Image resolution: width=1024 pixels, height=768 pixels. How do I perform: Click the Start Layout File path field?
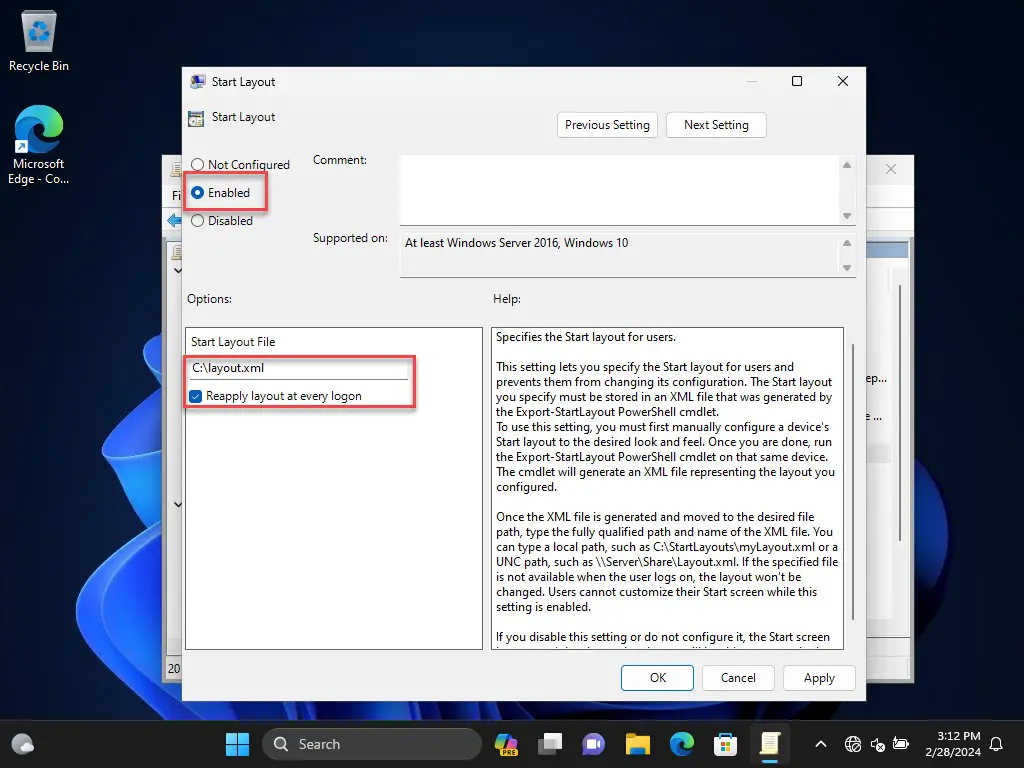pos(299,368)
